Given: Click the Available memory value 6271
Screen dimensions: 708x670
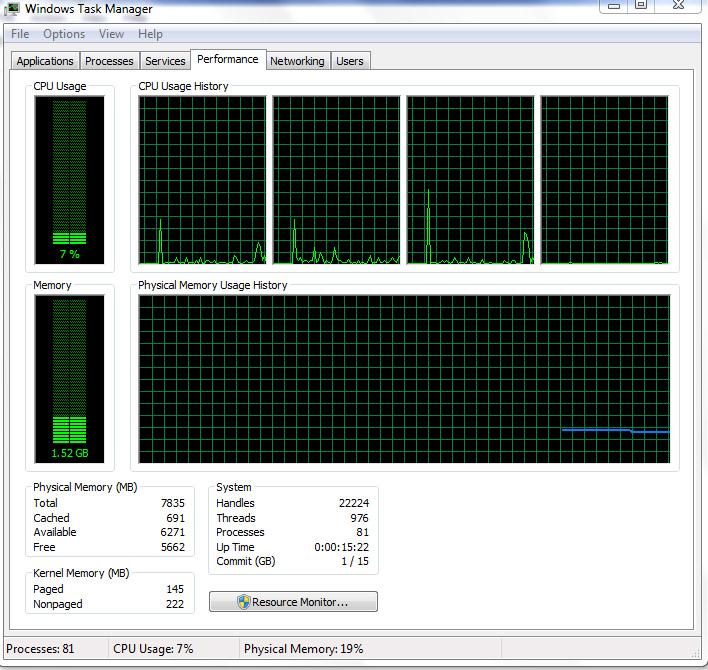Looking at the screenshot, I should click(x=172, y=532).
